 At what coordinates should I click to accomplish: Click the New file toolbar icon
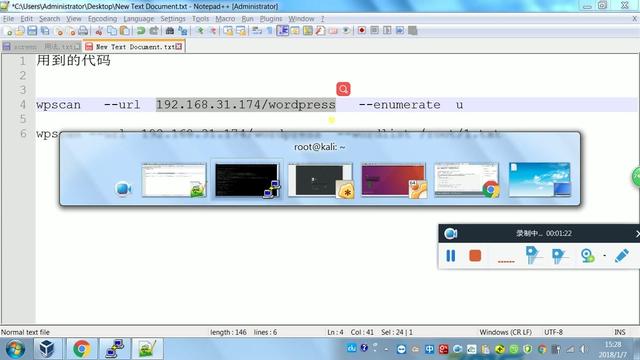(x=8, y=31)
